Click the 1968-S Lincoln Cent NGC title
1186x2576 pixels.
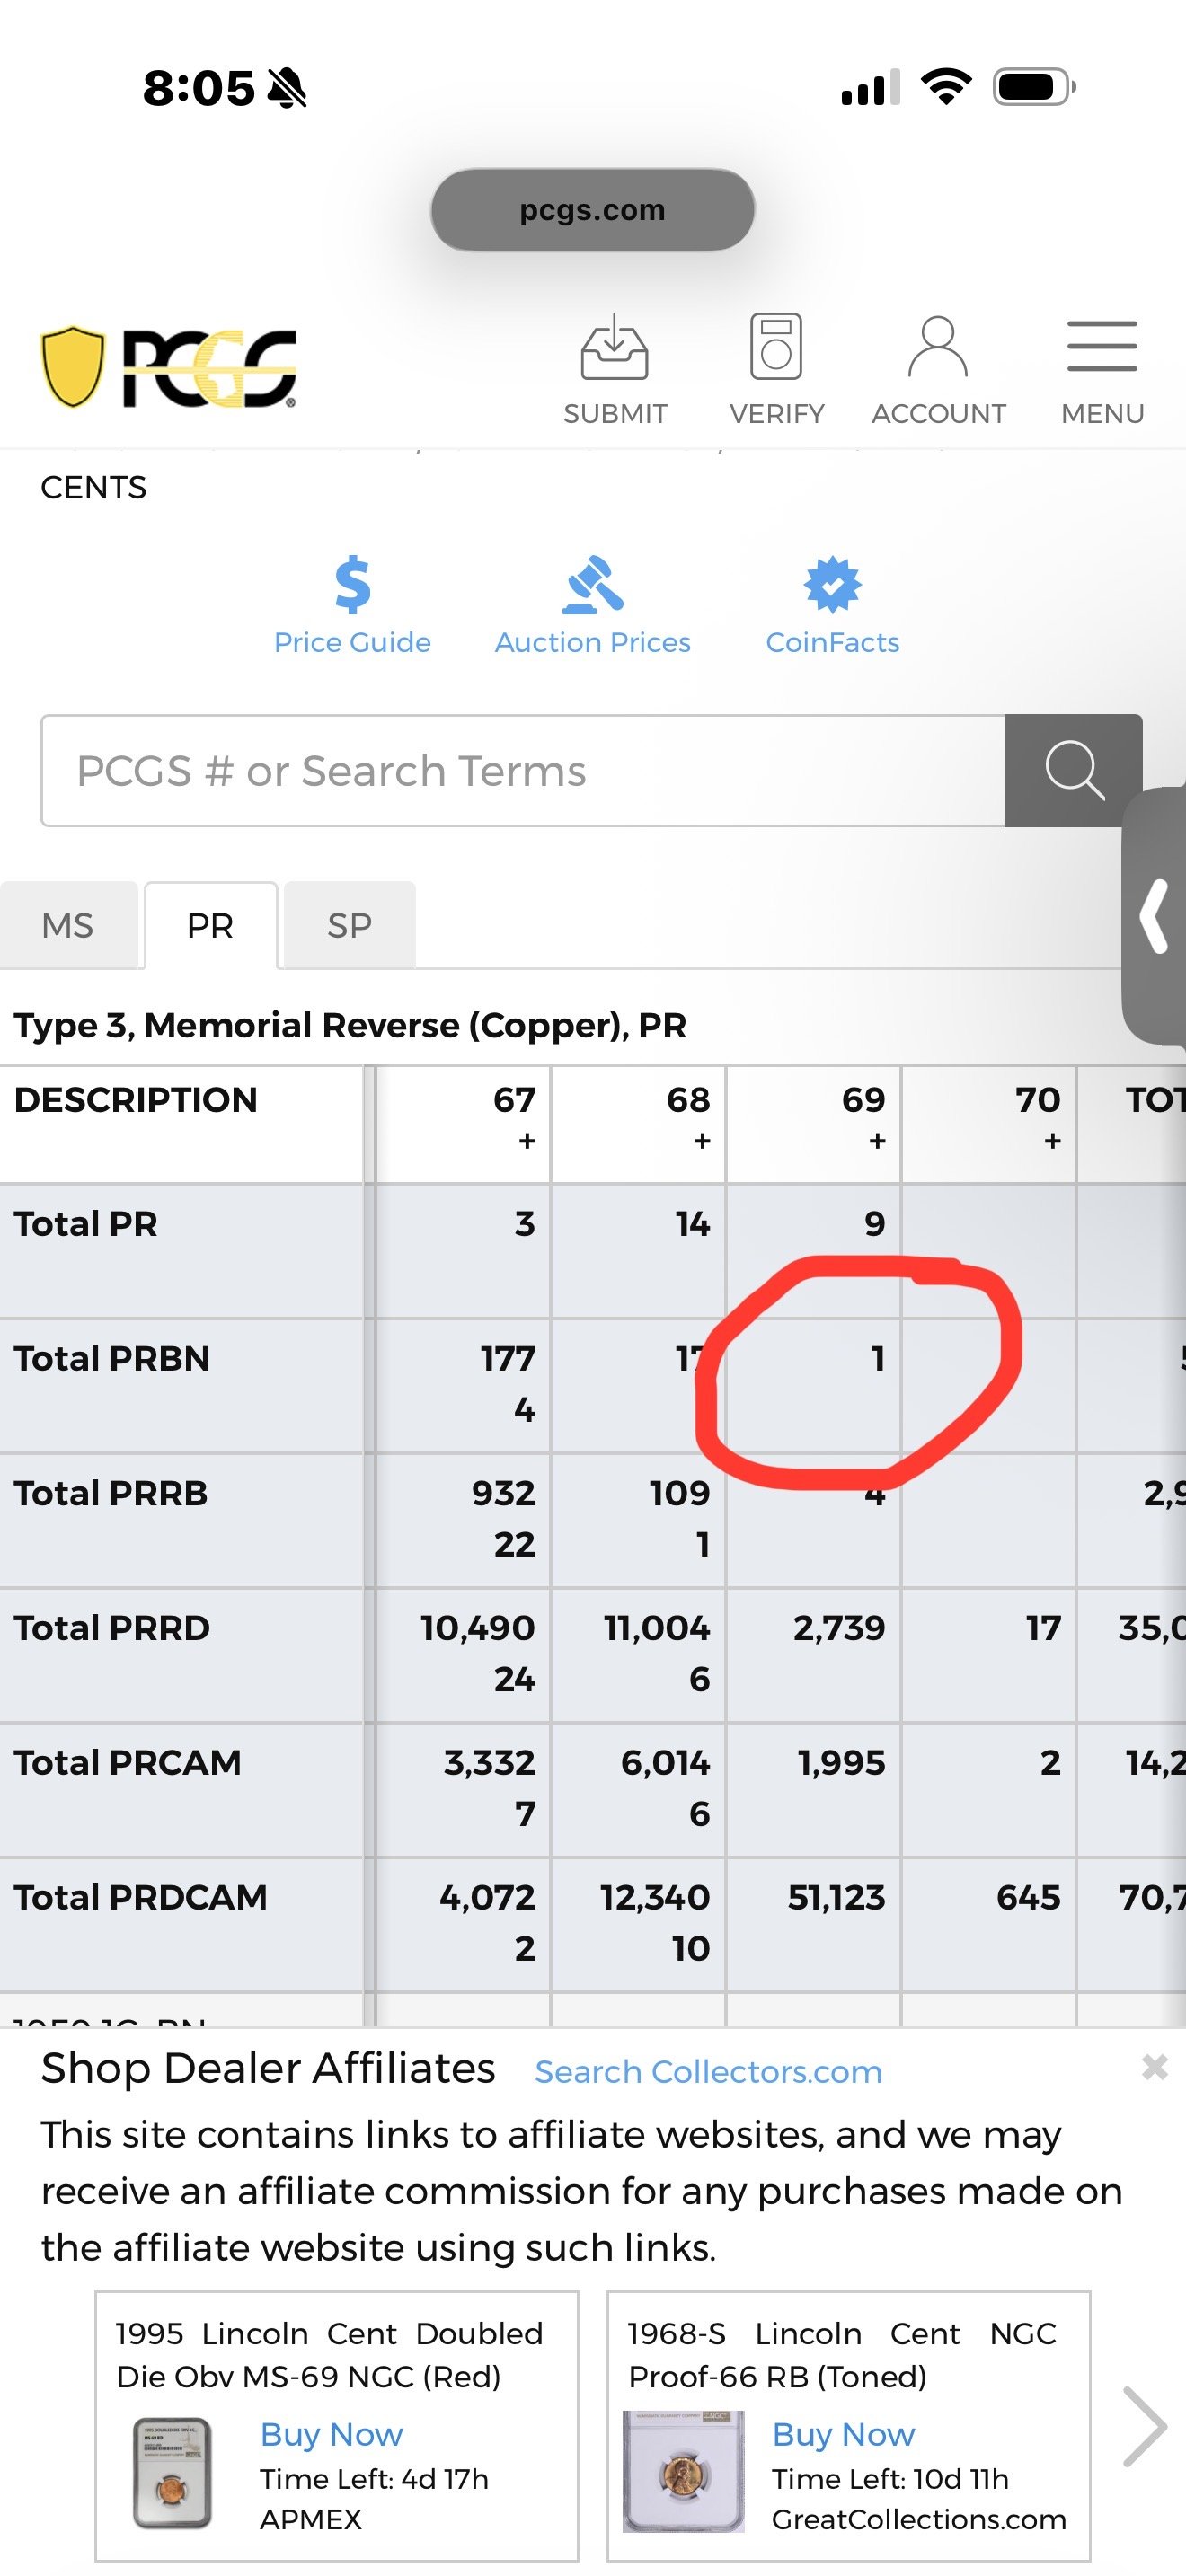(x=842, y=2355)
